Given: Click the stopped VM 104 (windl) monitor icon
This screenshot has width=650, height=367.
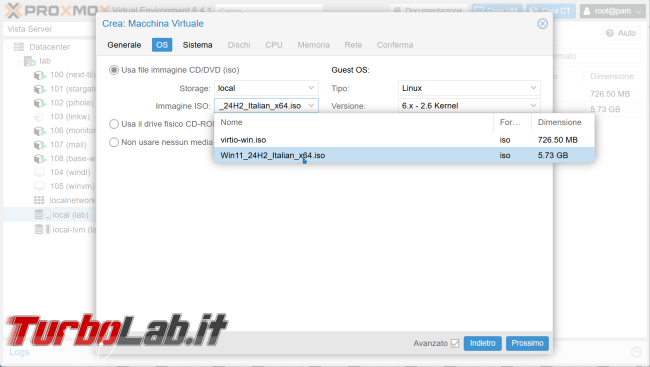Looking at the screenshot, I should click(x=39, y=172).
